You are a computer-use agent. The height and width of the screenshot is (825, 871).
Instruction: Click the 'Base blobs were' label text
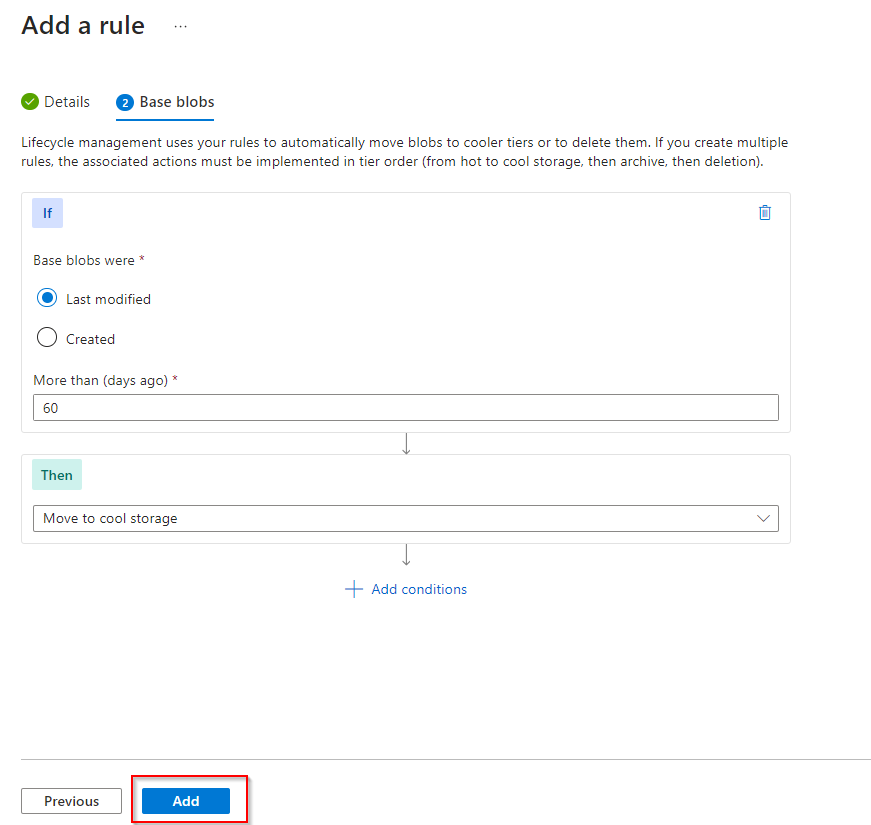click(x=84, y=260)
